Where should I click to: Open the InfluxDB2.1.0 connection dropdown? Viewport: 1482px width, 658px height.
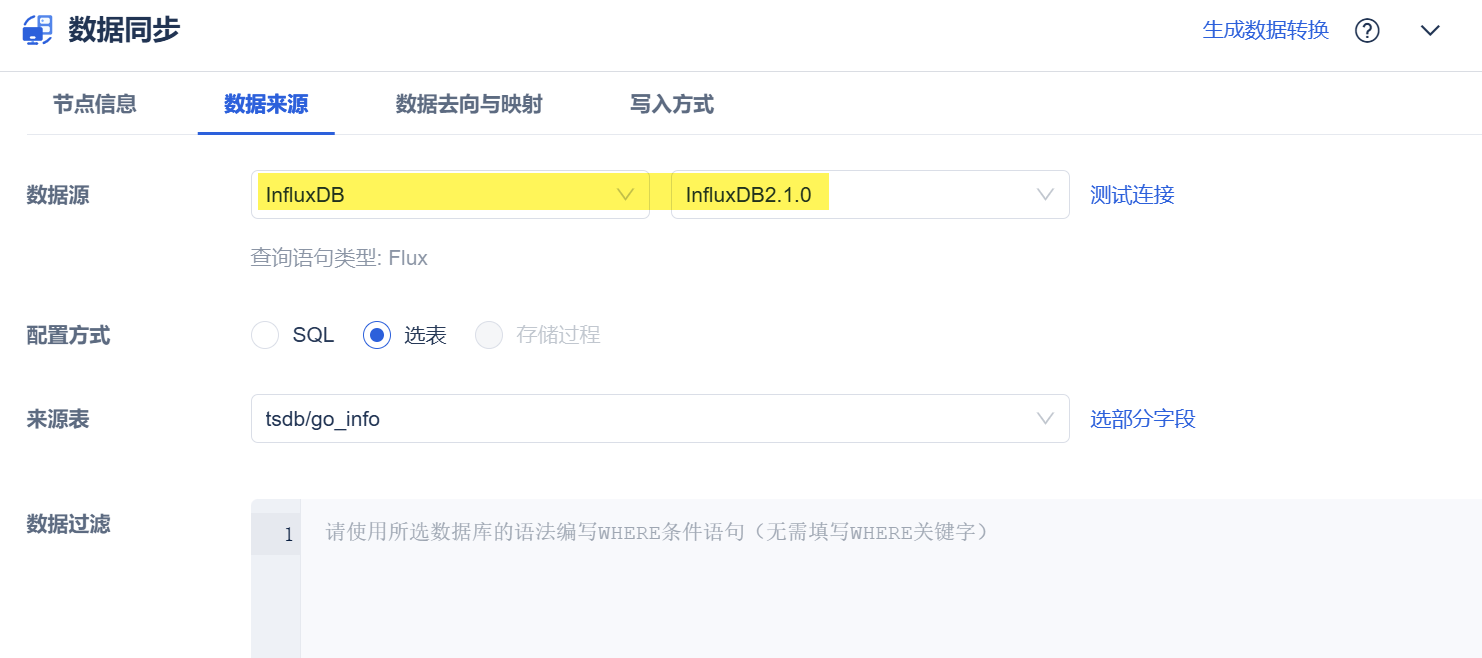pyautogui.click(x=869, y=195)
